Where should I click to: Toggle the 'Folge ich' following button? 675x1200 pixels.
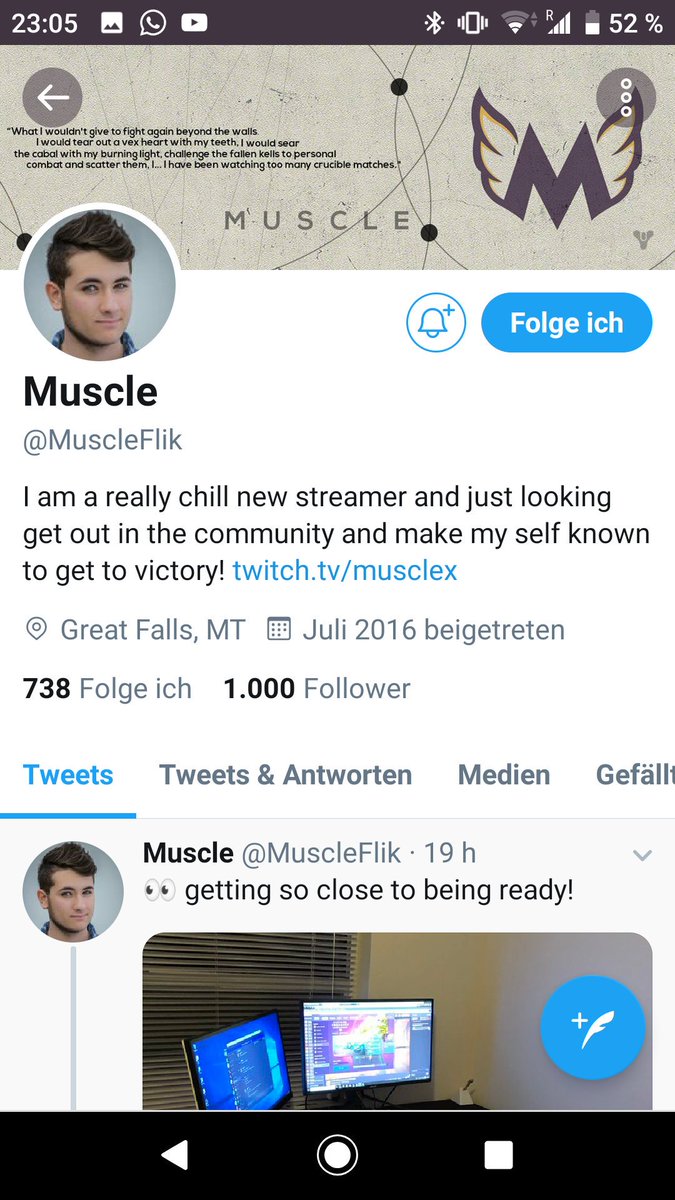pyautogui.click(x=567, y=323)
